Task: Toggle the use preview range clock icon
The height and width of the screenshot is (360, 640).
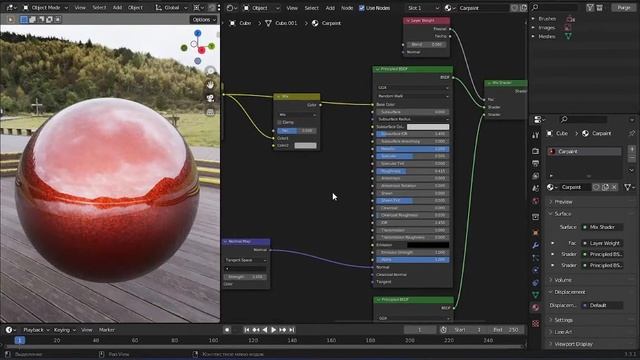Action: point(443,330)
